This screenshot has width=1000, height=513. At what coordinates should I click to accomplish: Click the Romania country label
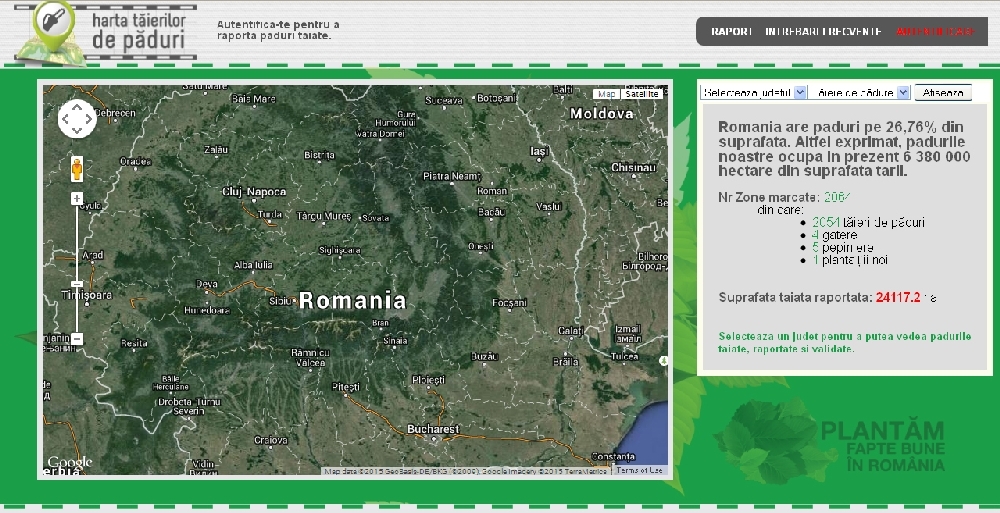352,301
